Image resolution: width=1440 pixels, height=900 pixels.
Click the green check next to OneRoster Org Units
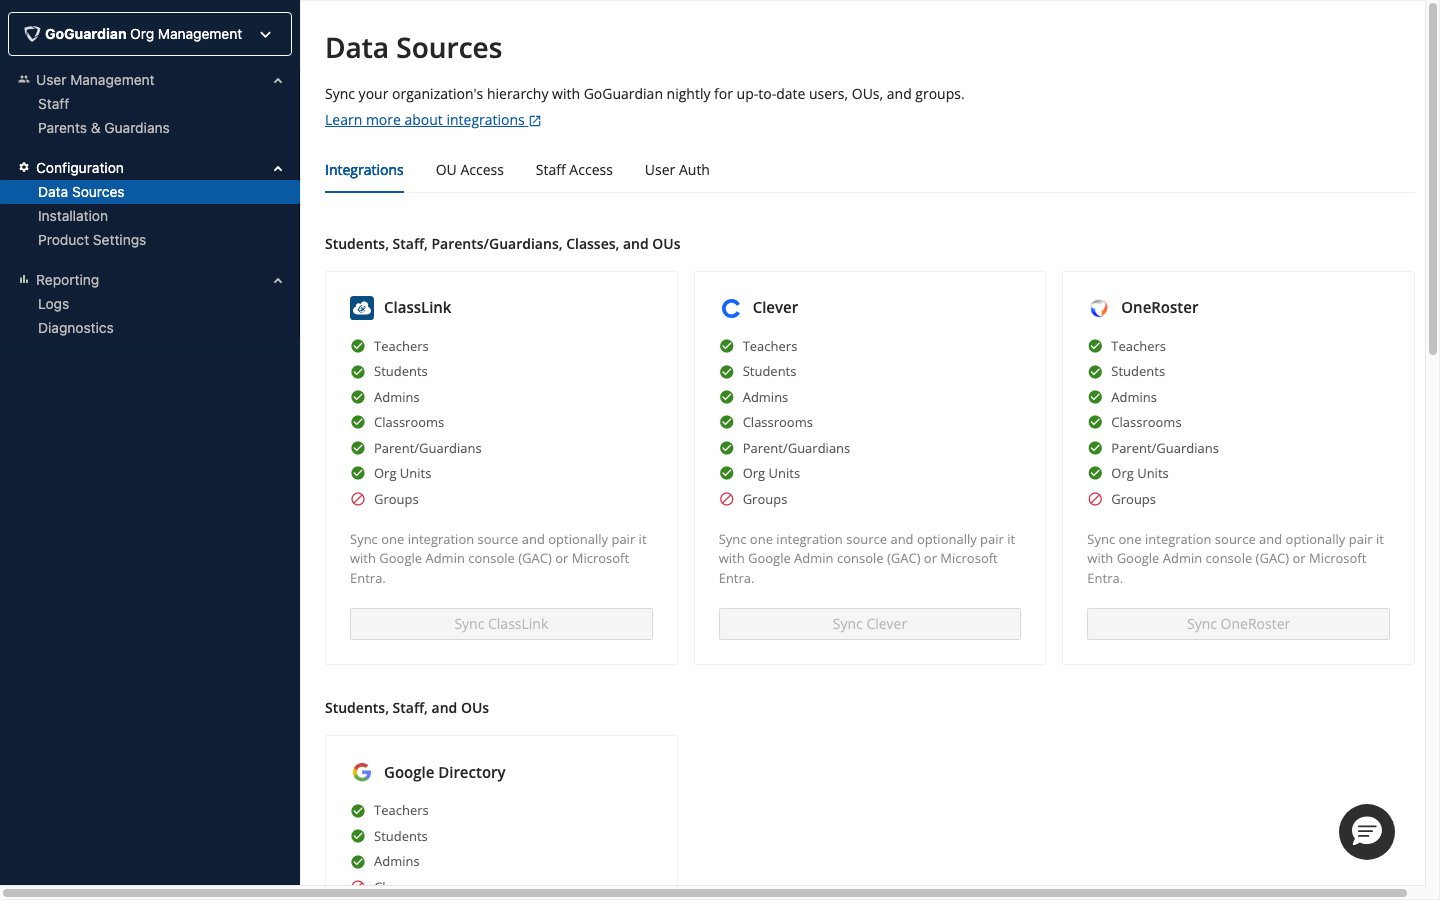point(1095,473)
